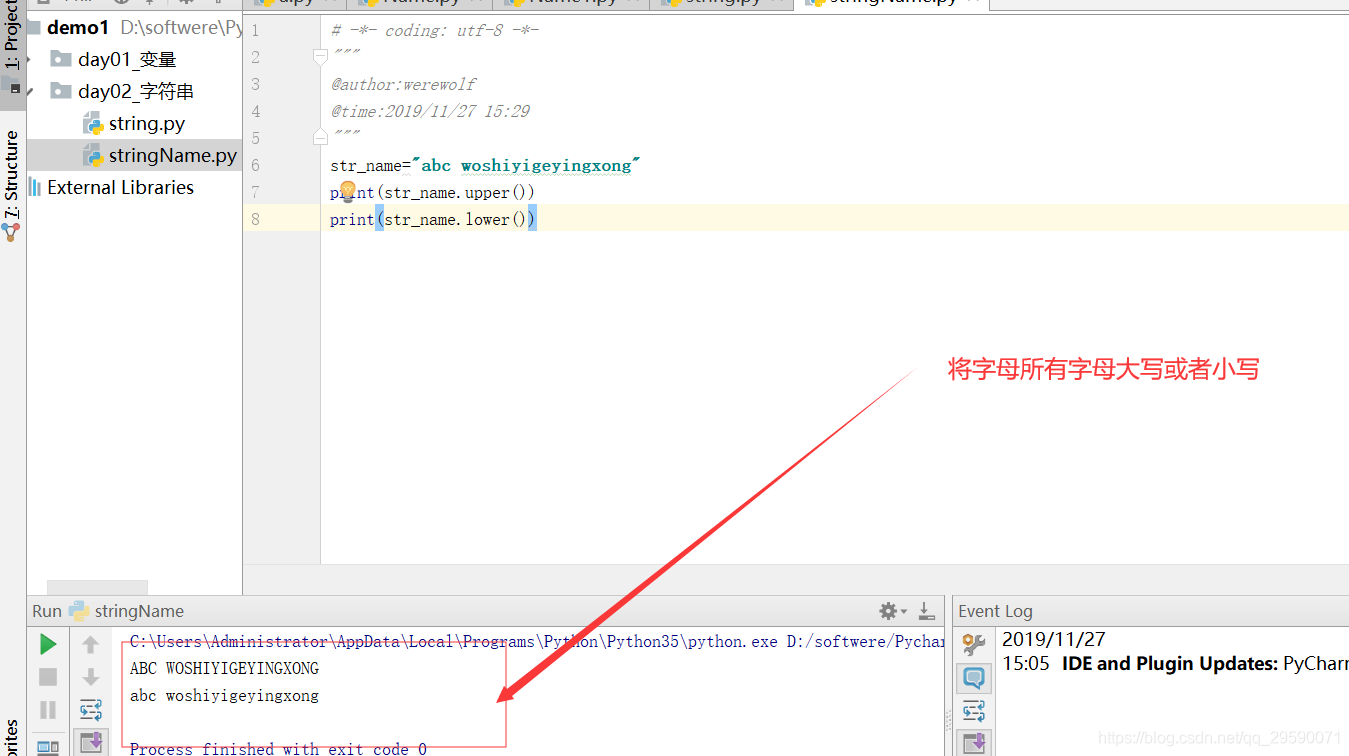Open Event Log wrench settings
Viewport: 1349px width, 756px height.
click(974, 644)
